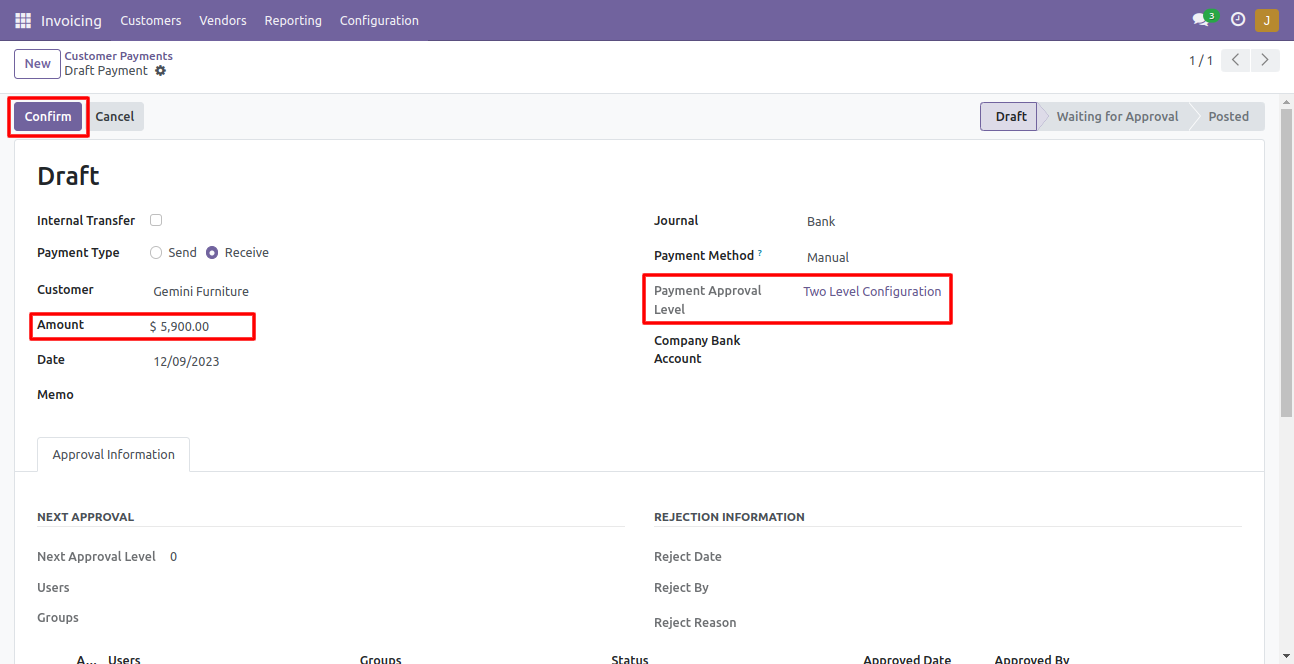Image resolution: width=1294 pixels, height=664 pixels.
Task: Open the Customers menu
Action: pos(151,20)
